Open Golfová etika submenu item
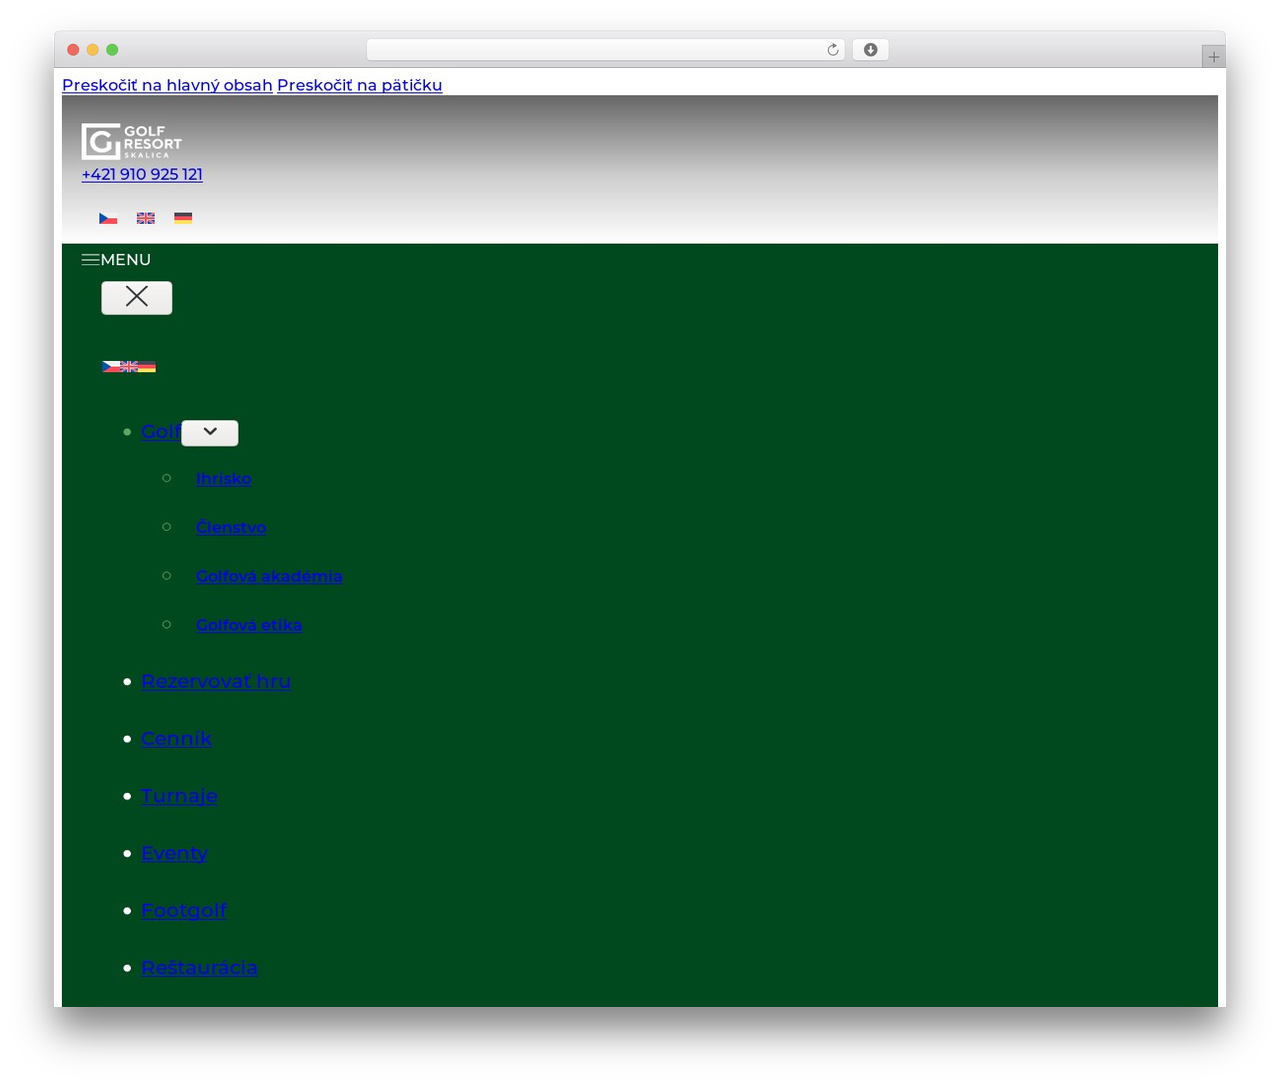This screenshot has height=1084, width=1280. [x=249, y=626]
